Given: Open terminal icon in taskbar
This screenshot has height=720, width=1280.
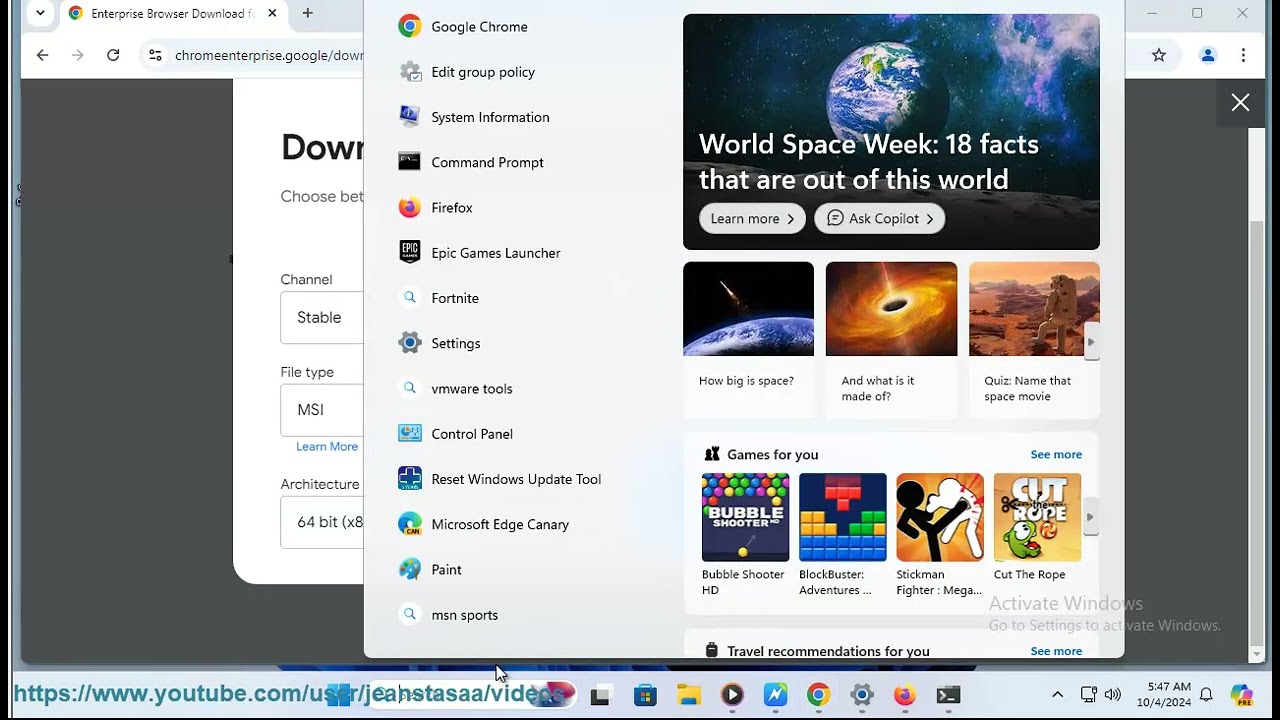Looking at the screenshot, I should point(948,695).
